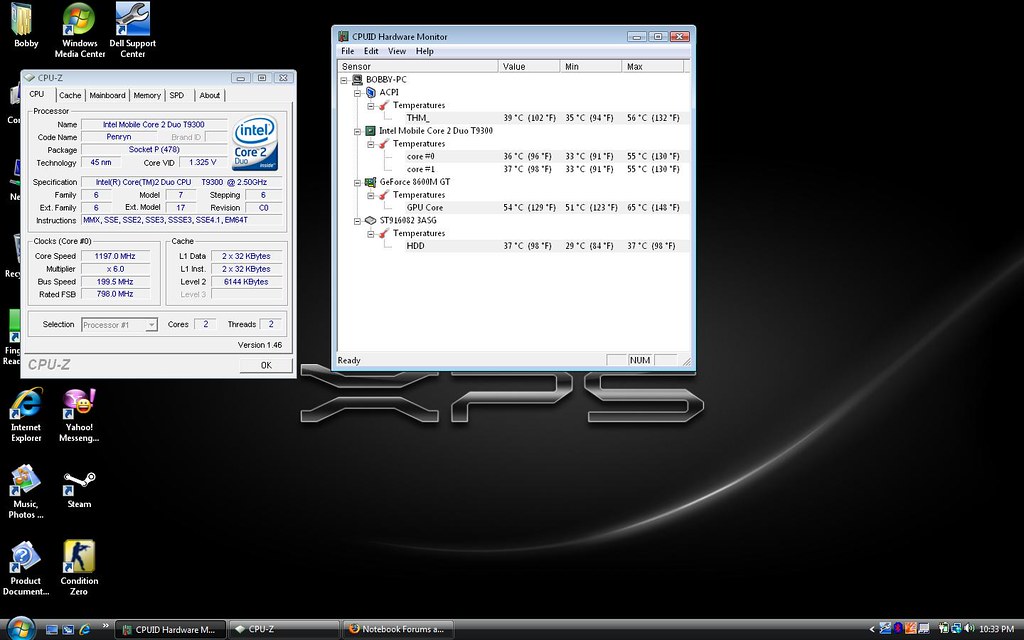Screen dimensions: 1024x640
Task: Click the Max column header
Action: (x=653, y=66)
